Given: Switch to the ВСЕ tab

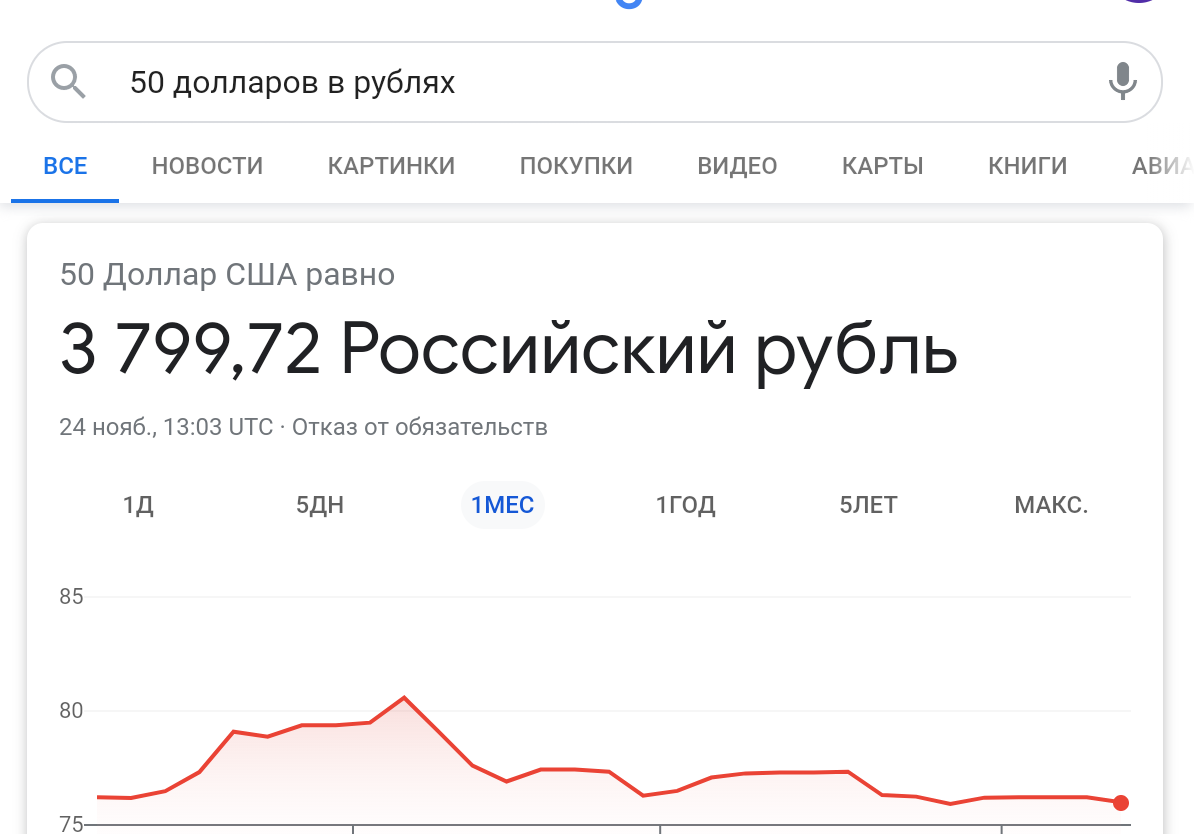Looking at the screenshot, I should coord(65,166).
